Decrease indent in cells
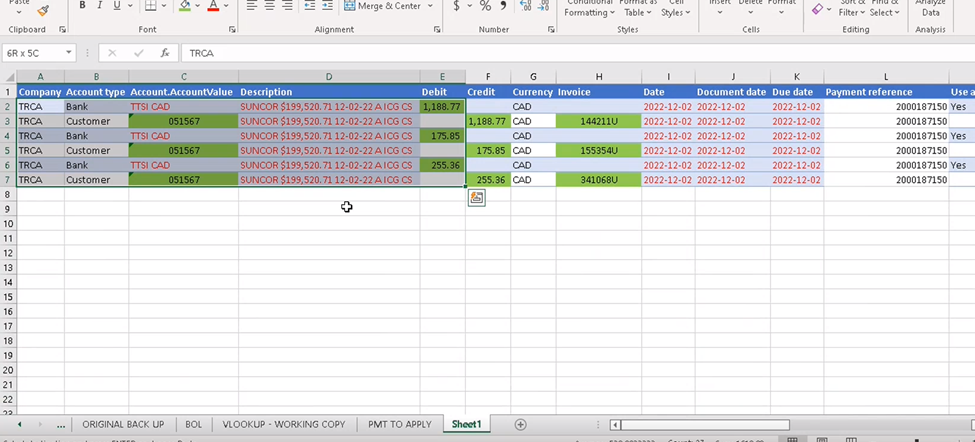 pyautogui.click(x=310, y=6)
